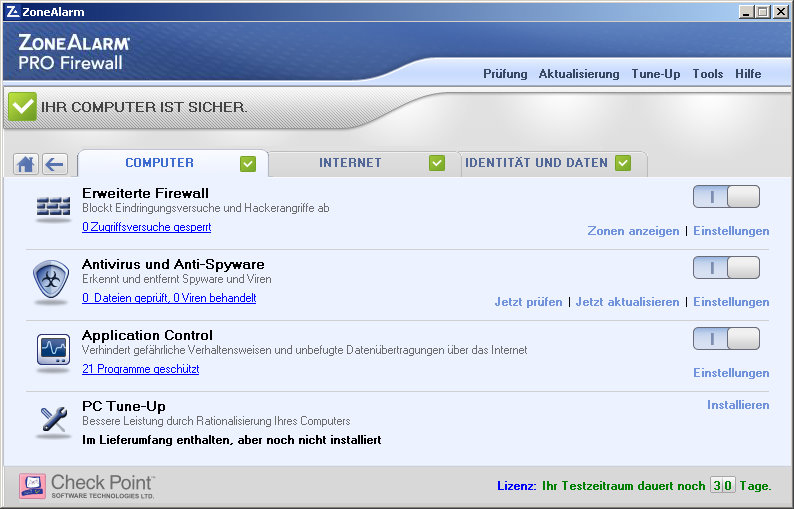Image resolution: width=794 pixels, height=509 pixels.
Task: Click the back arrow button
Action: (x=55, y=164)
